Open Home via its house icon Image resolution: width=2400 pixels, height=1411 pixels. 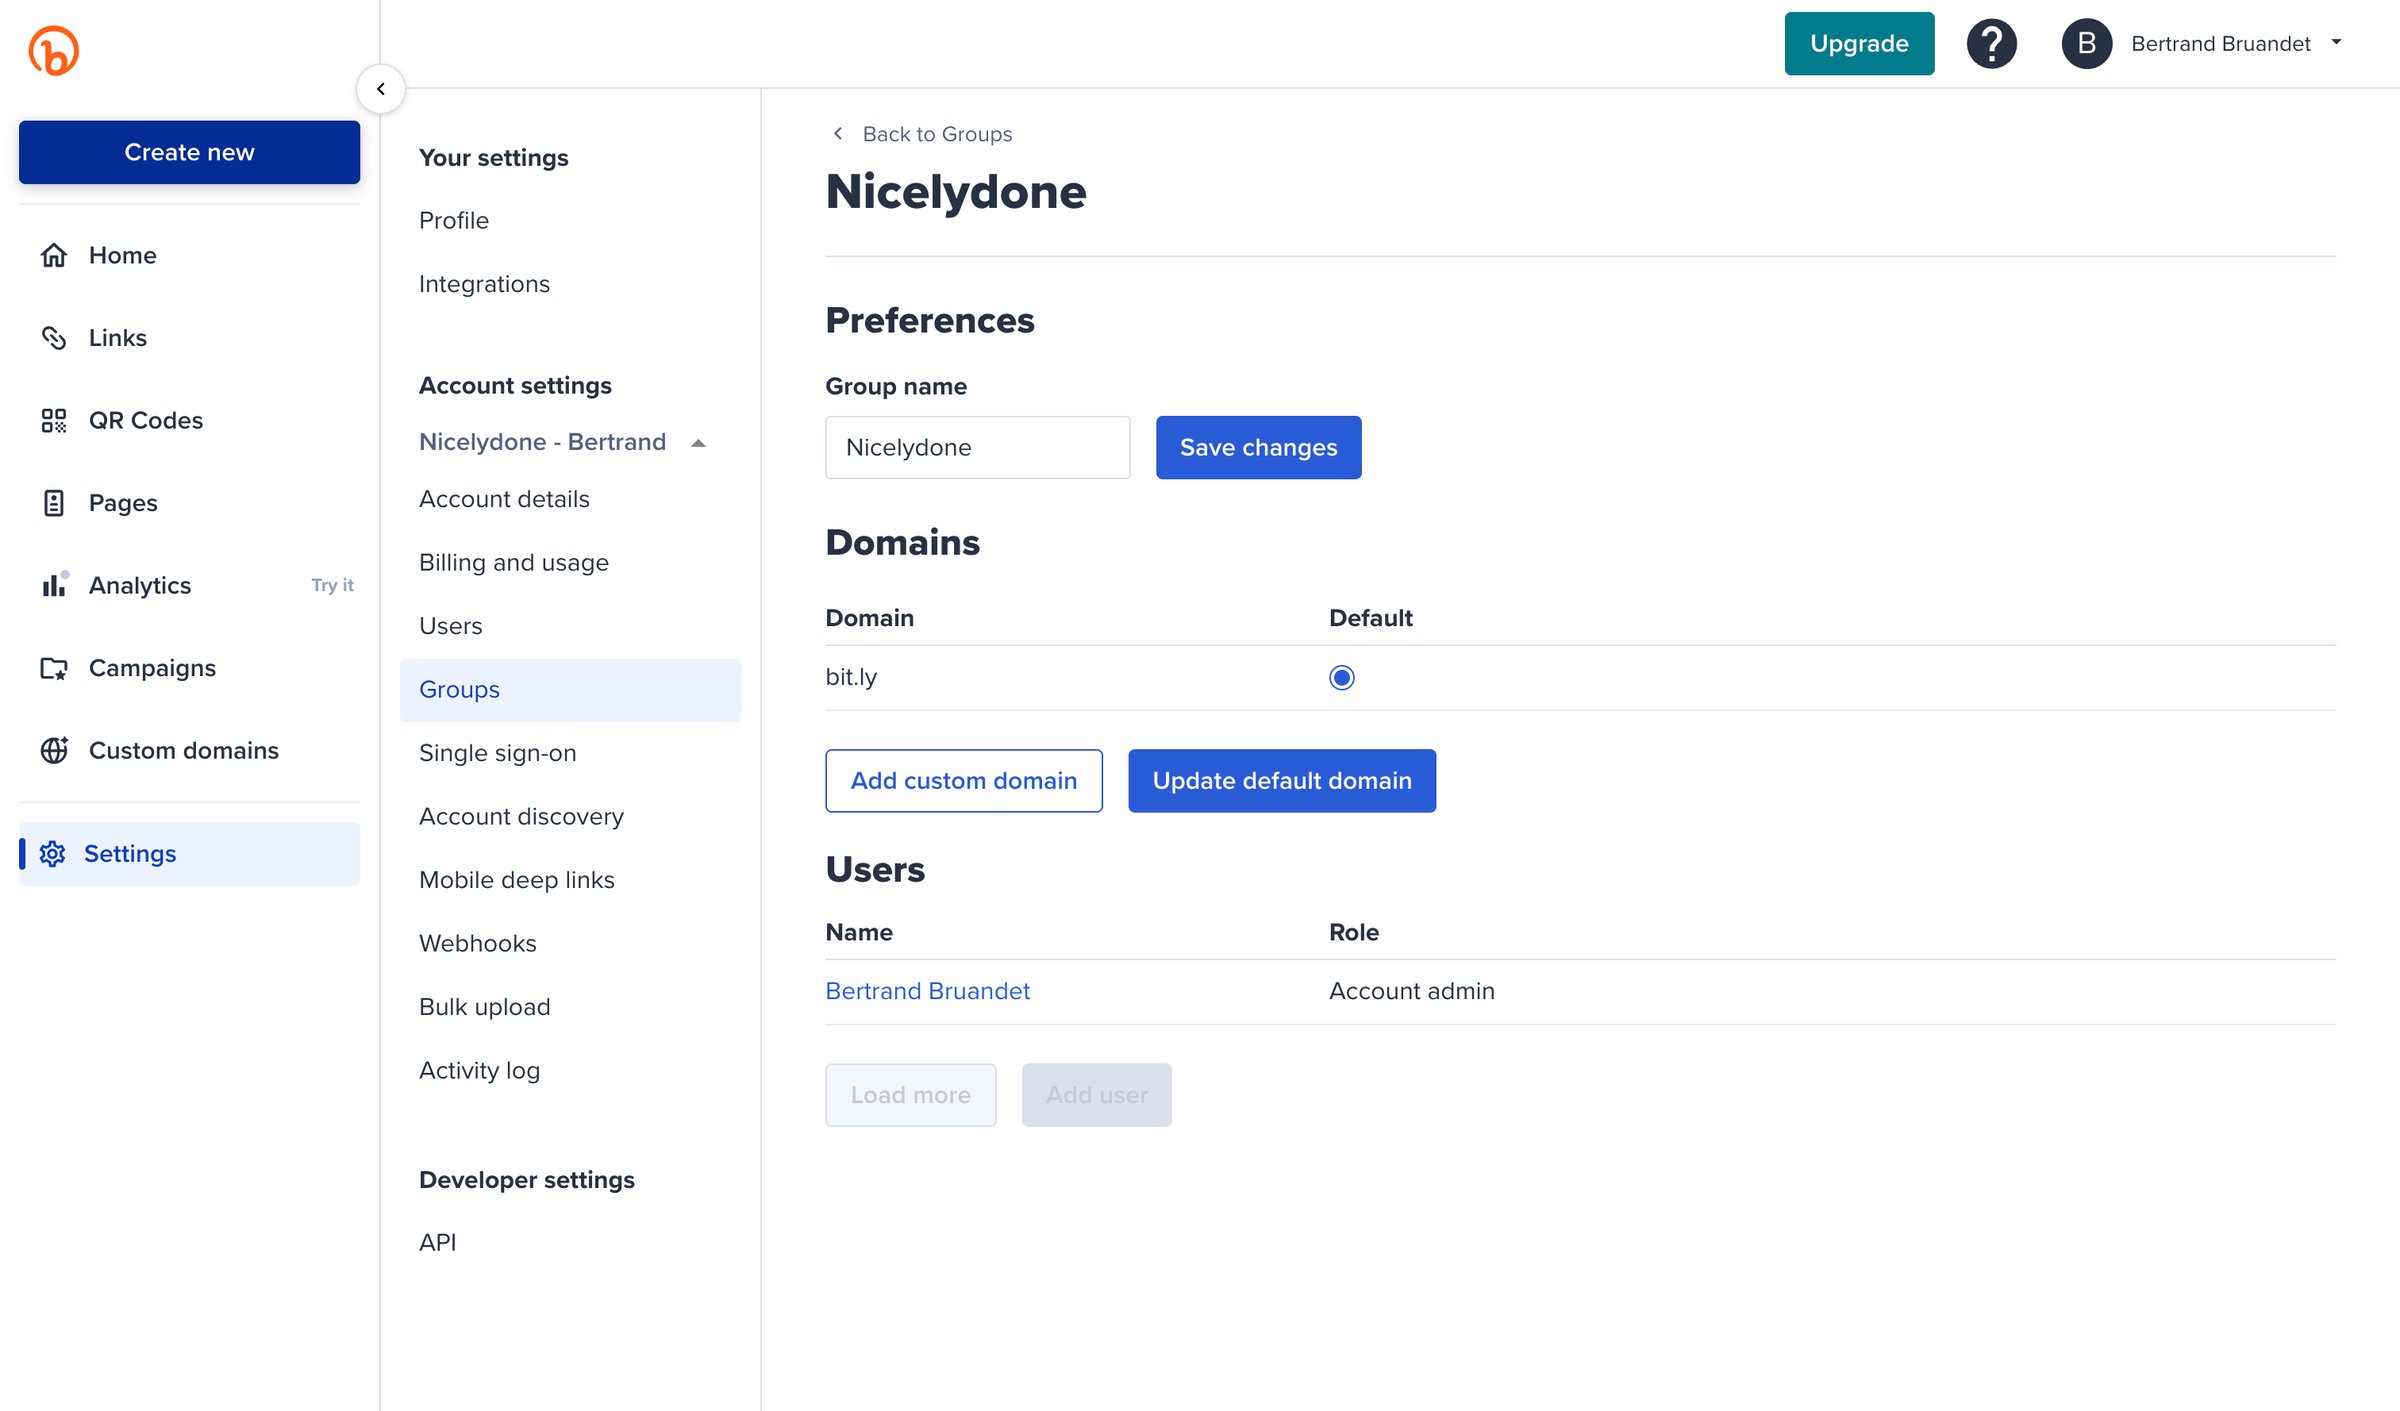pos(54,255)
